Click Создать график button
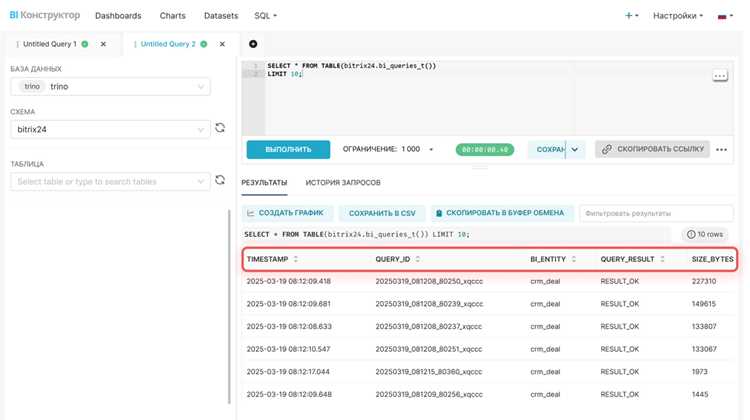This screenshot has height=420, width=750. pos(286,213)
